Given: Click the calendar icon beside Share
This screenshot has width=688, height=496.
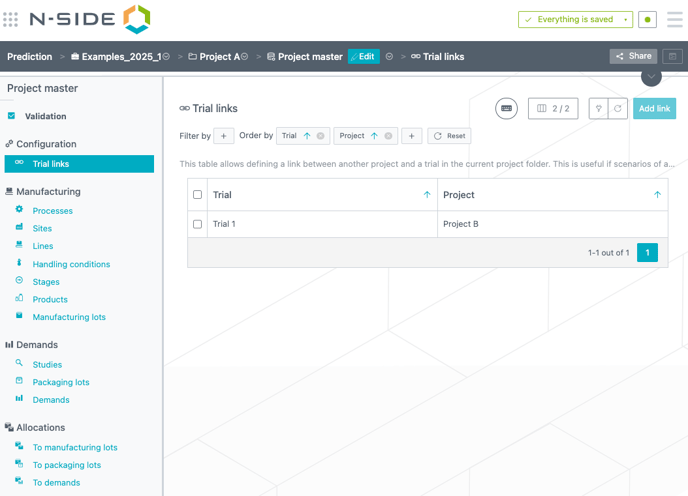Looking at the screenshot, I should (x=673, y=57).
